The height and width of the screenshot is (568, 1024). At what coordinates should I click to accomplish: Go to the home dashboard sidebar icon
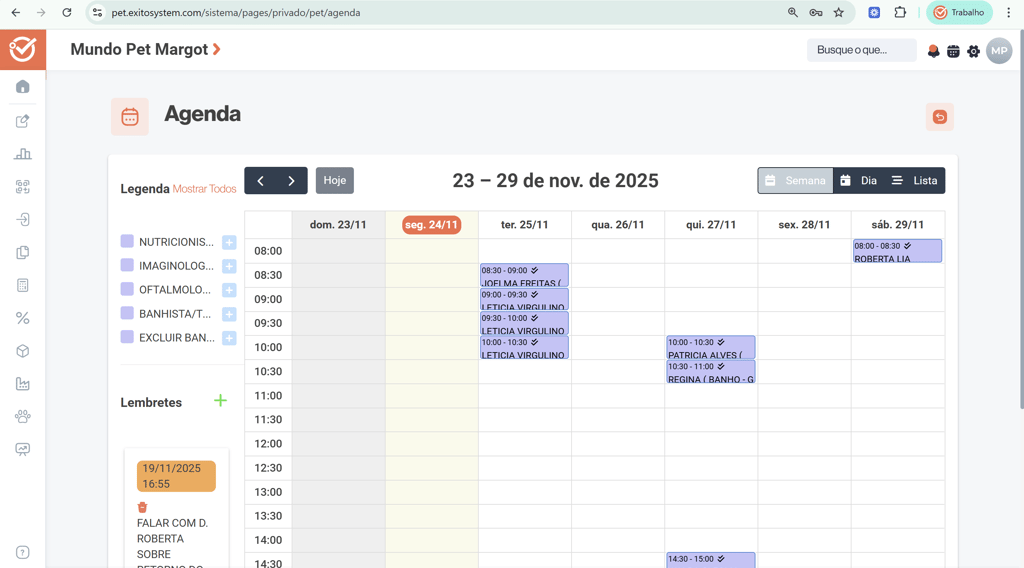23,87
